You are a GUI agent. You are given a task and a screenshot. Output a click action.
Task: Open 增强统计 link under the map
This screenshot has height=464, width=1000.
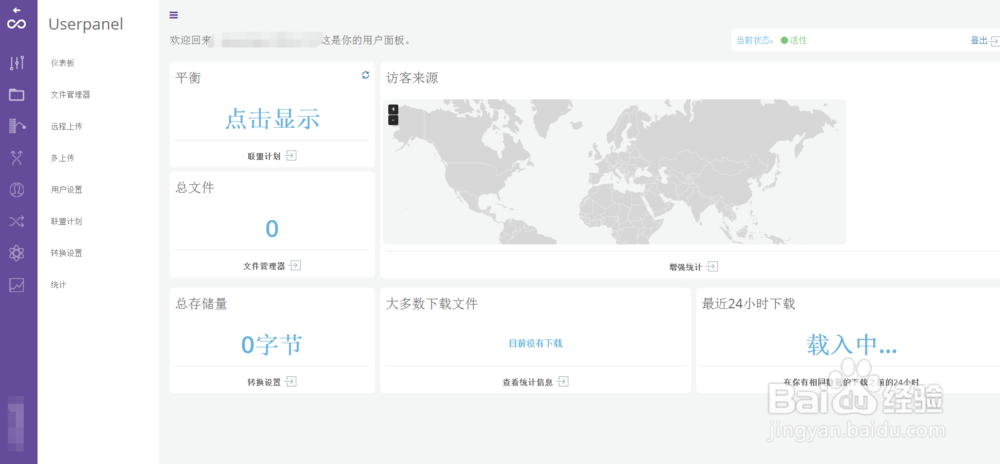click(x=685, y=268)
